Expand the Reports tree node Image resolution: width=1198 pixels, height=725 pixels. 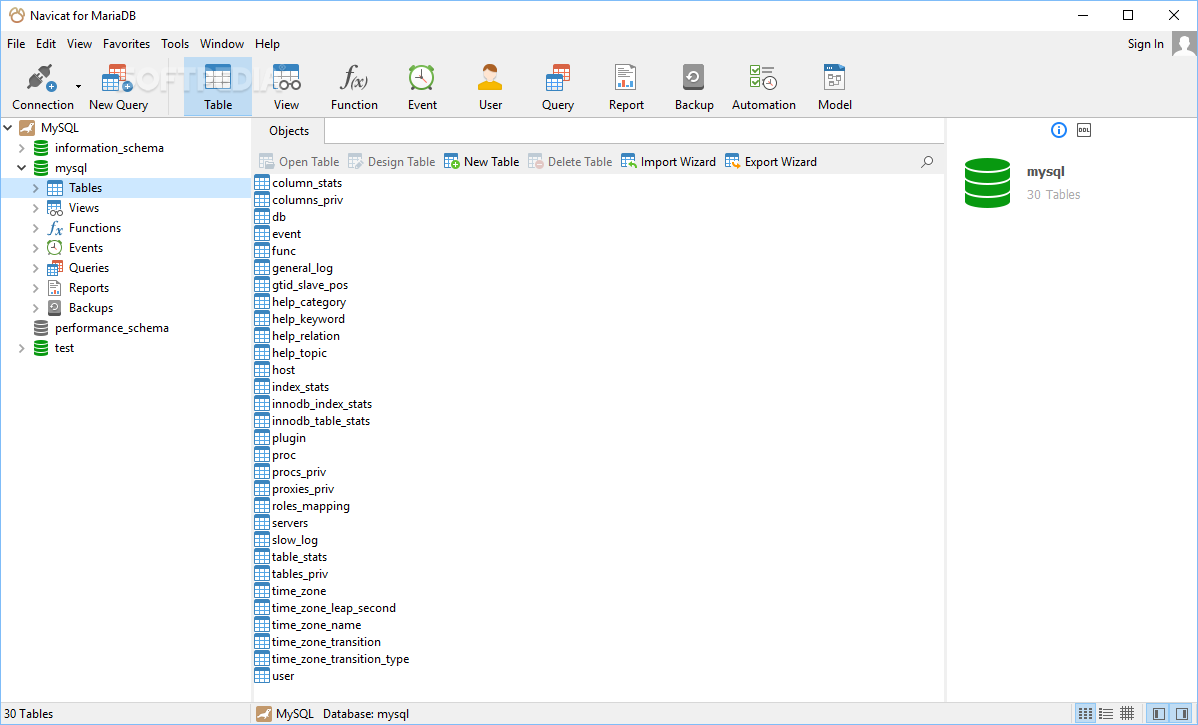point(35,288)
